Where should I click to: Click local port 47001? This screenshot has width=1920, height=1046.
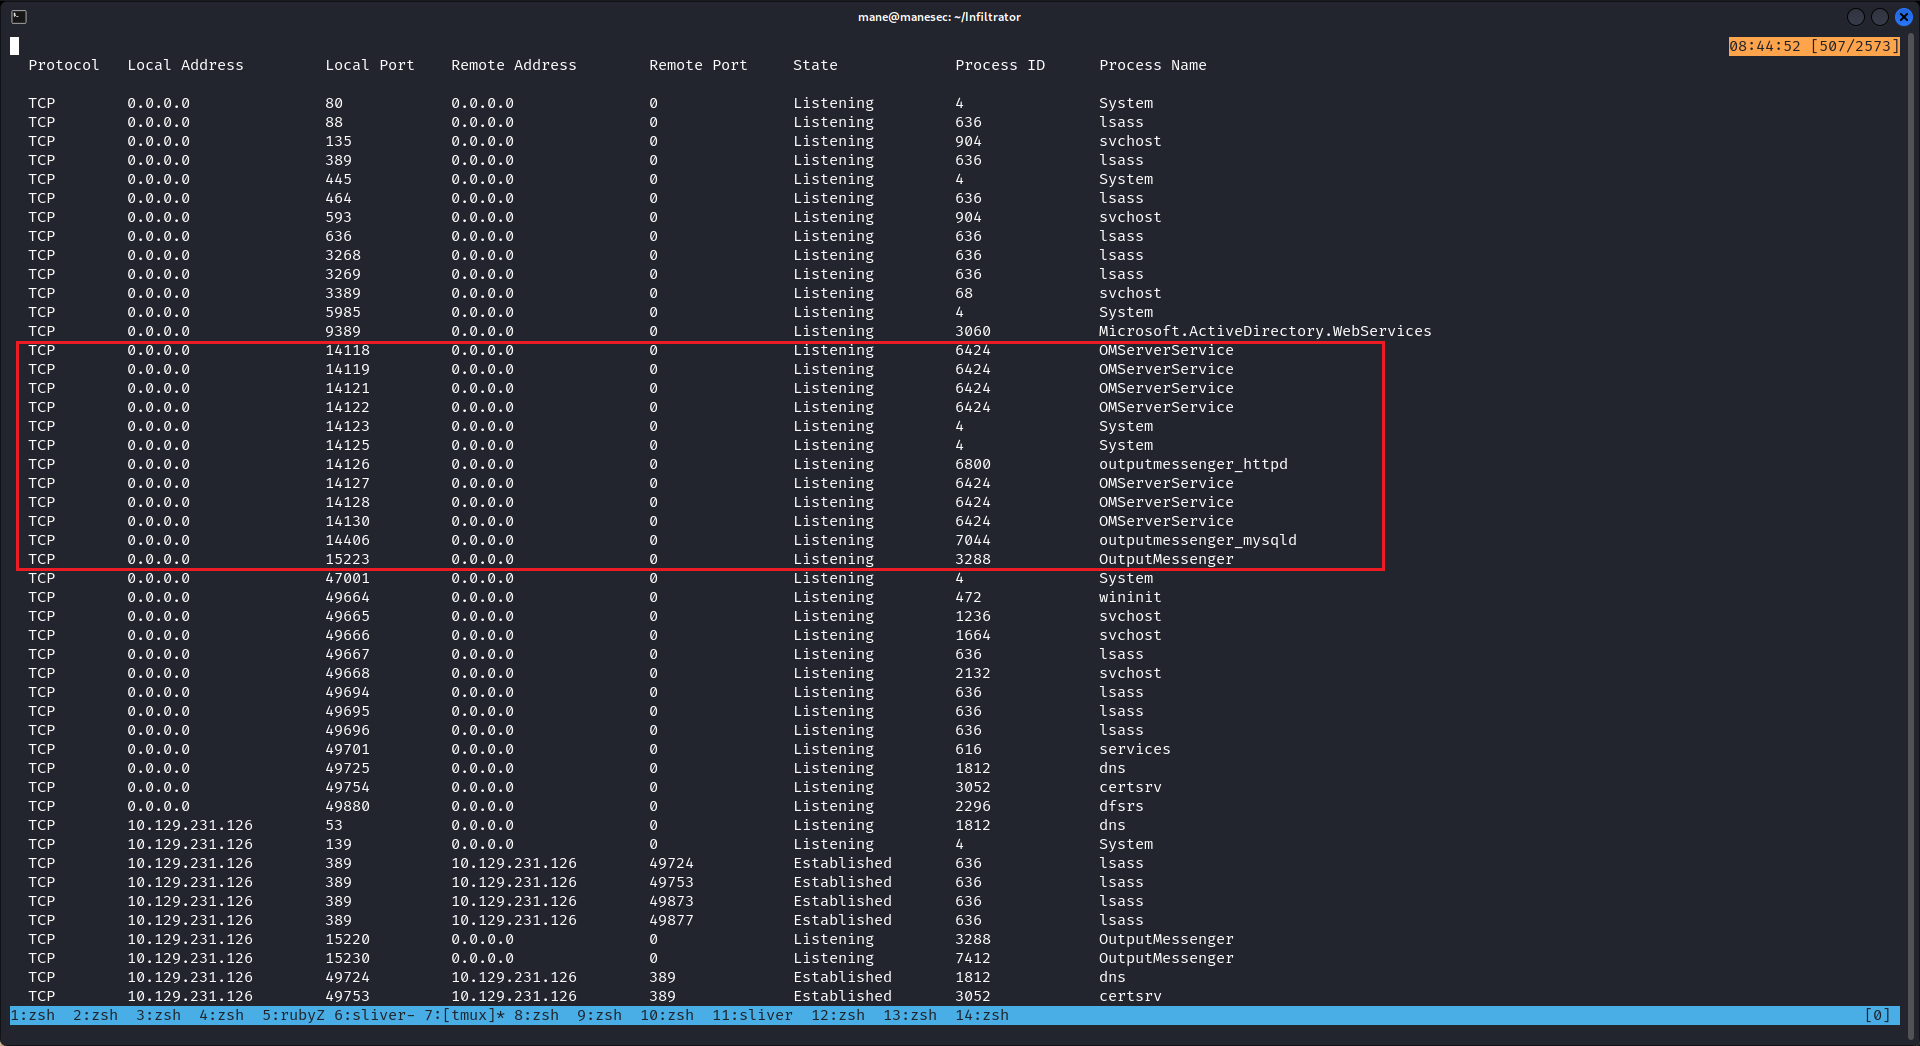[x=347, y=578]
